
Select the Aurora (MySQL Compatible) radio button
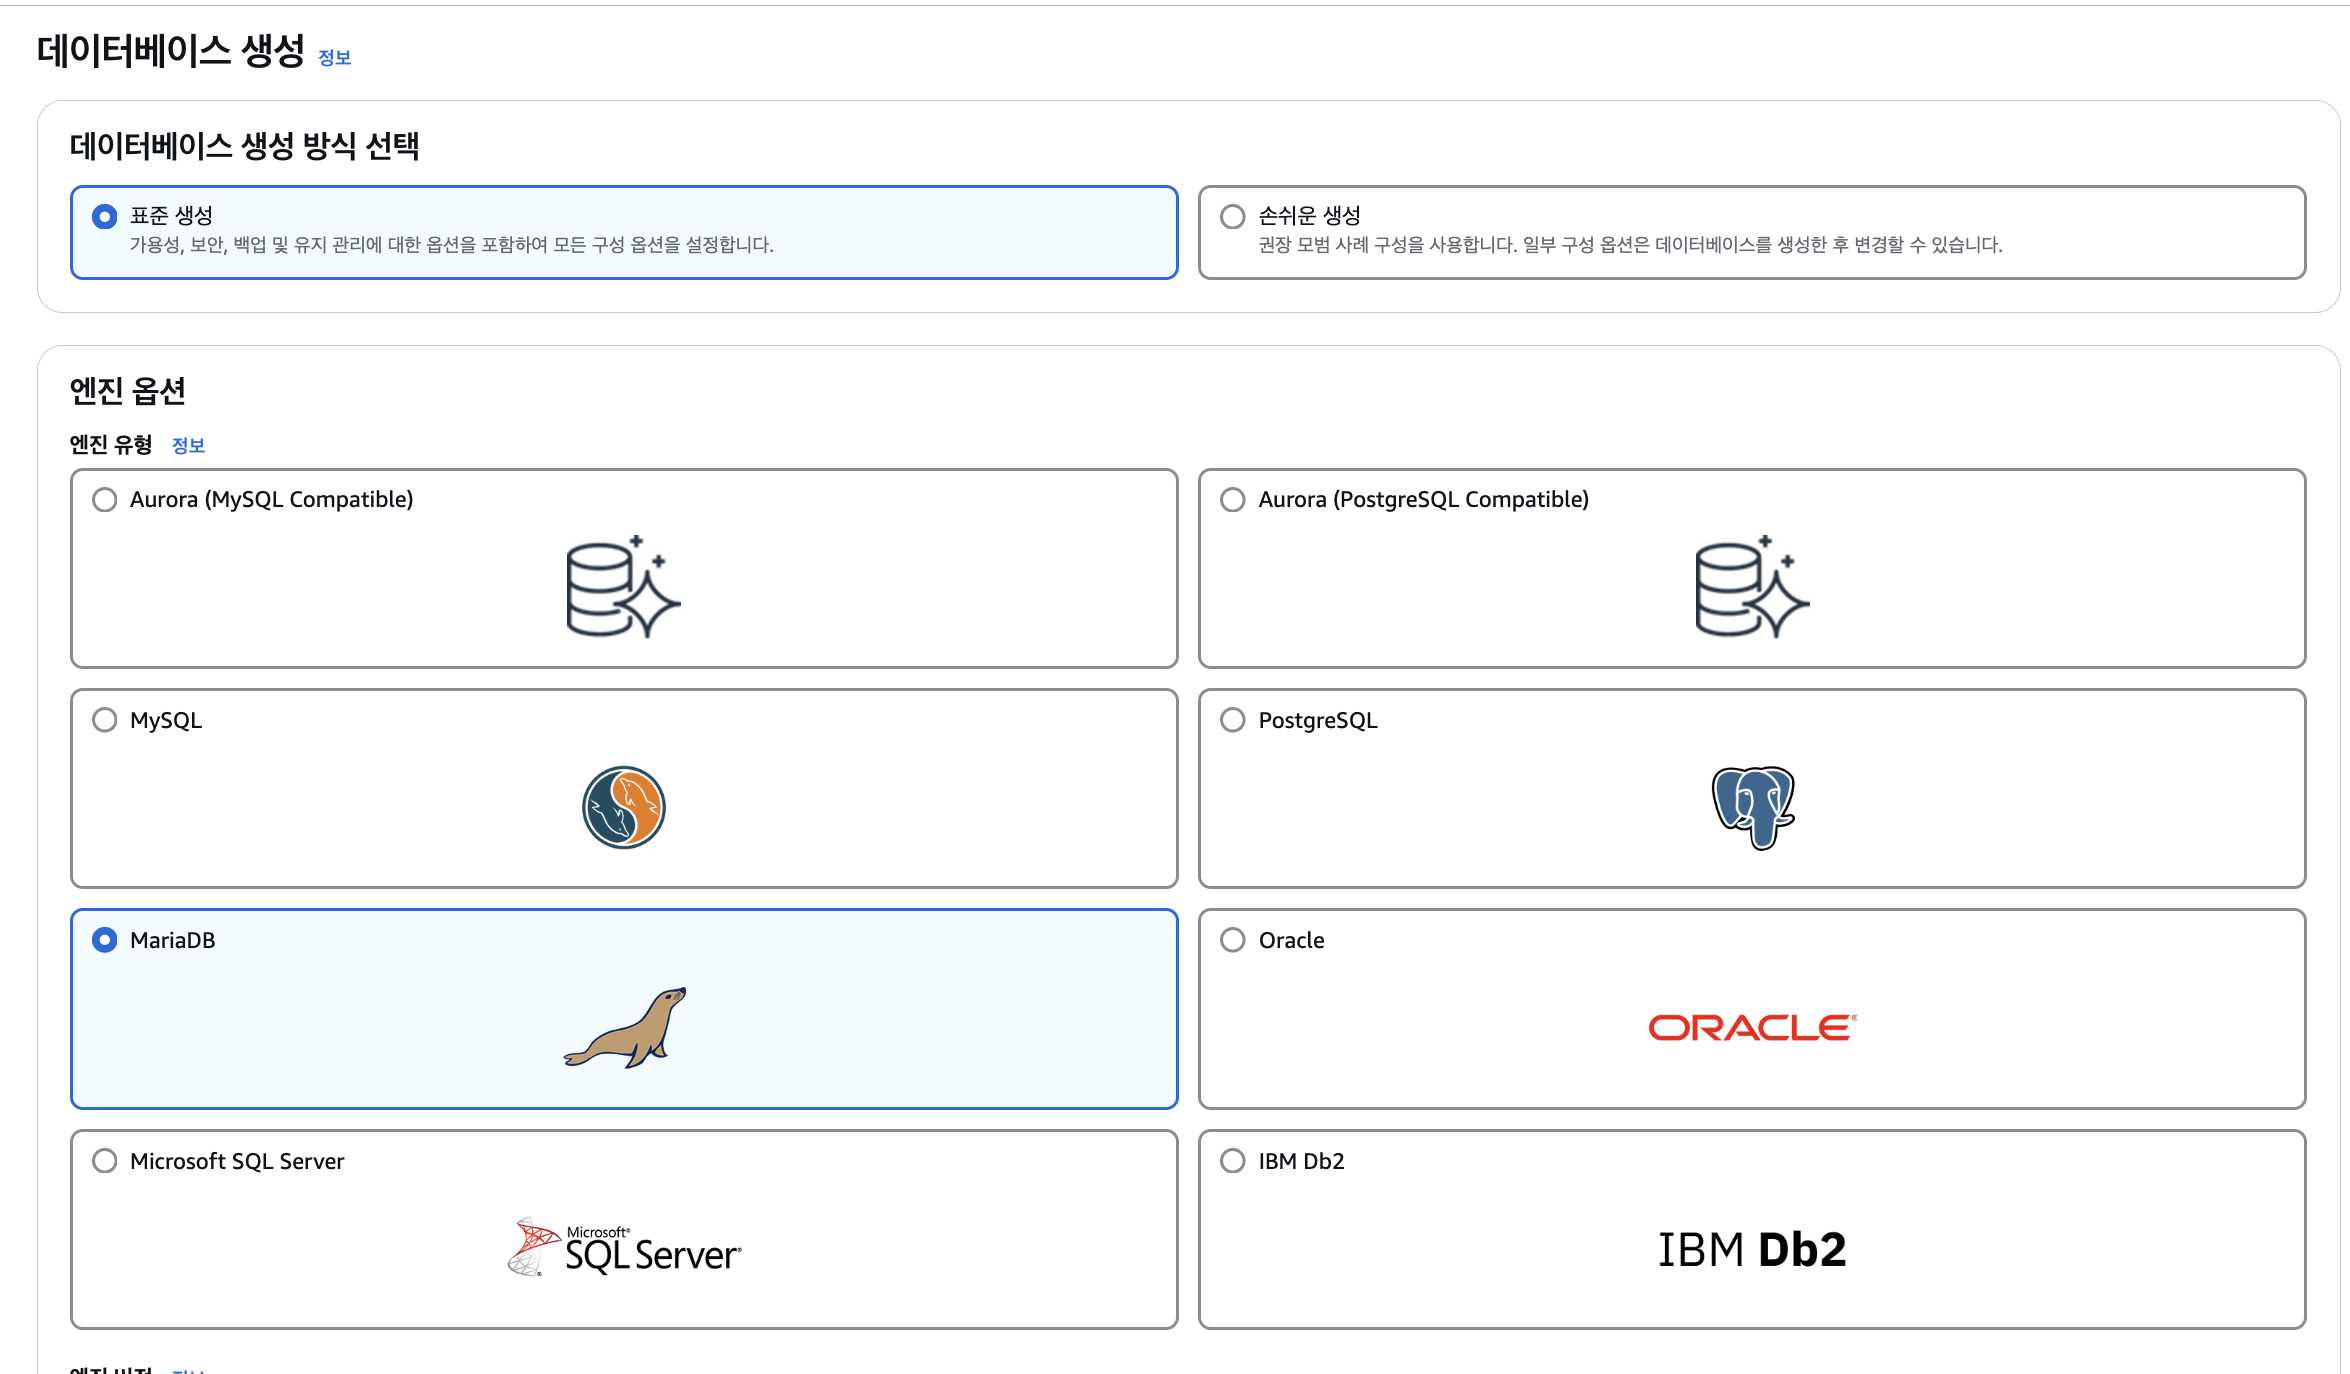pyautogui.click(x=104, y=499)
